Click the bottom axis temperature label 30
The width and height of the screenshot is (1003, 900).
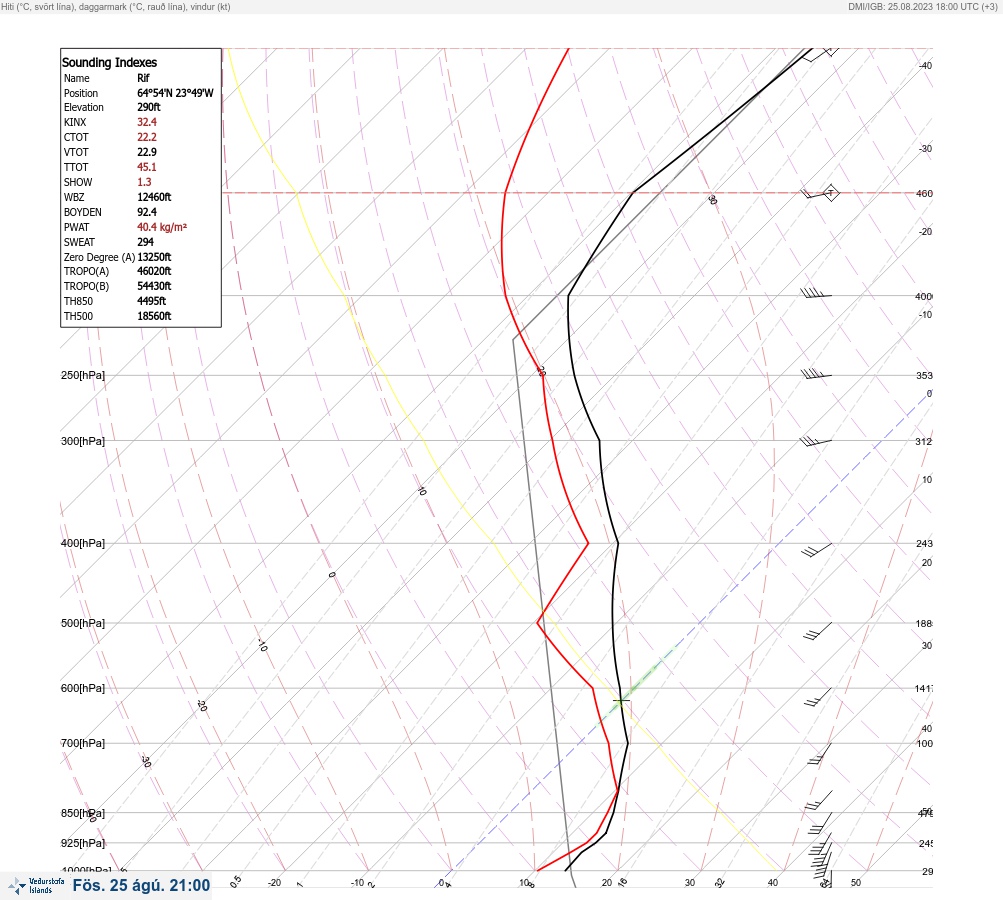point(690,883)
